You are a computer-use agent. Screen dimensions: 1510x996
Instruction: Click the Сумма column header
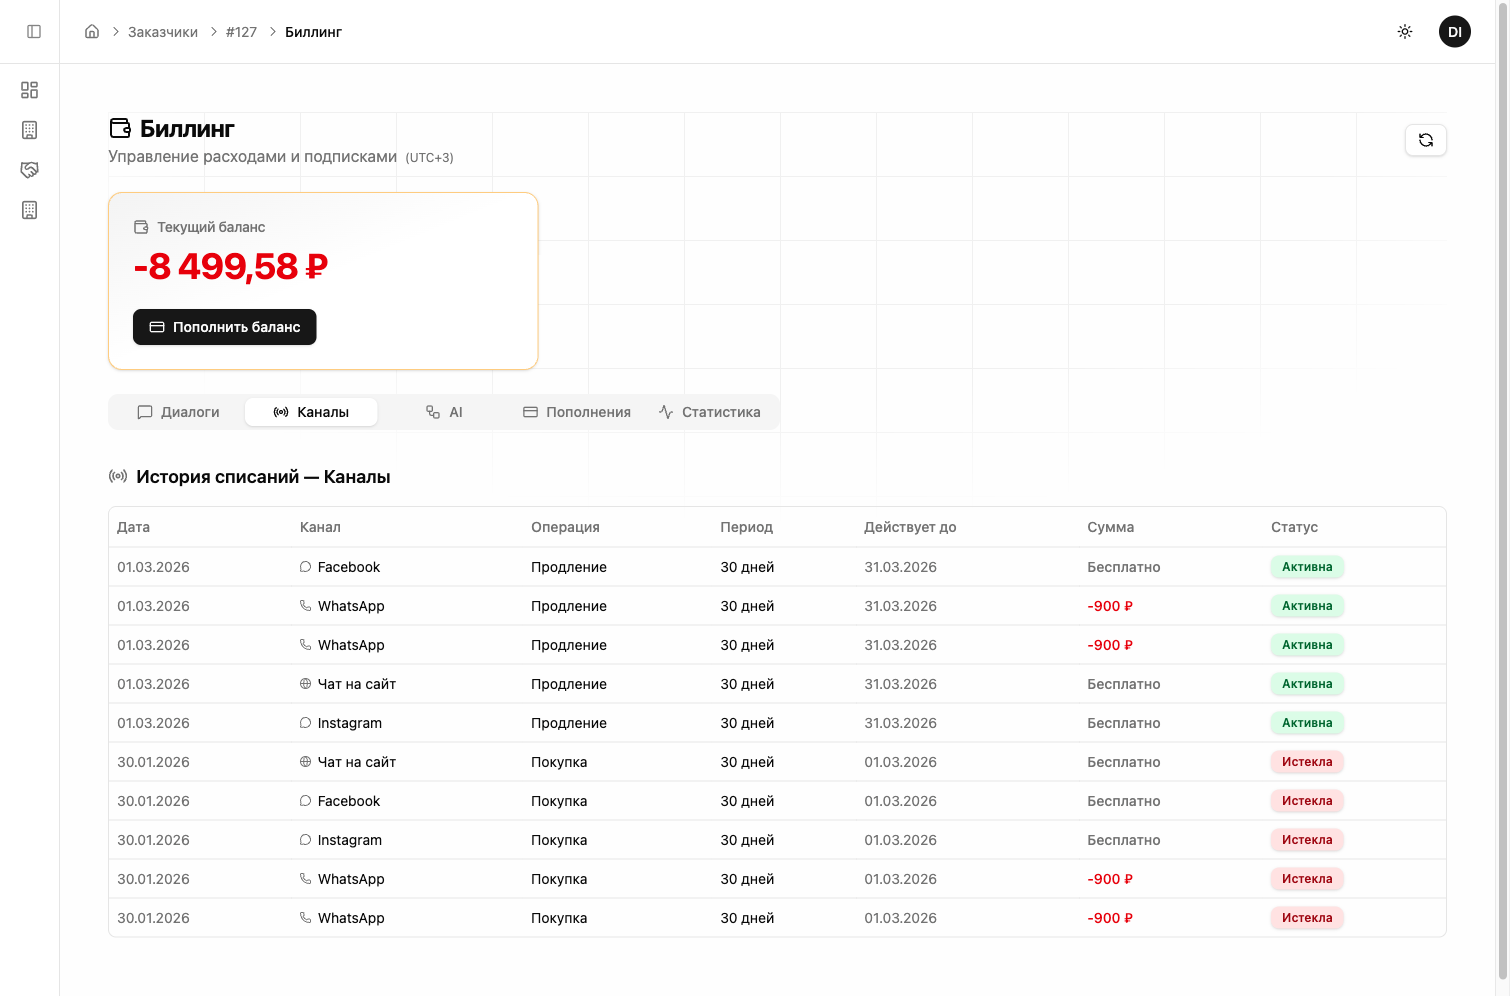click(1110, 527)
